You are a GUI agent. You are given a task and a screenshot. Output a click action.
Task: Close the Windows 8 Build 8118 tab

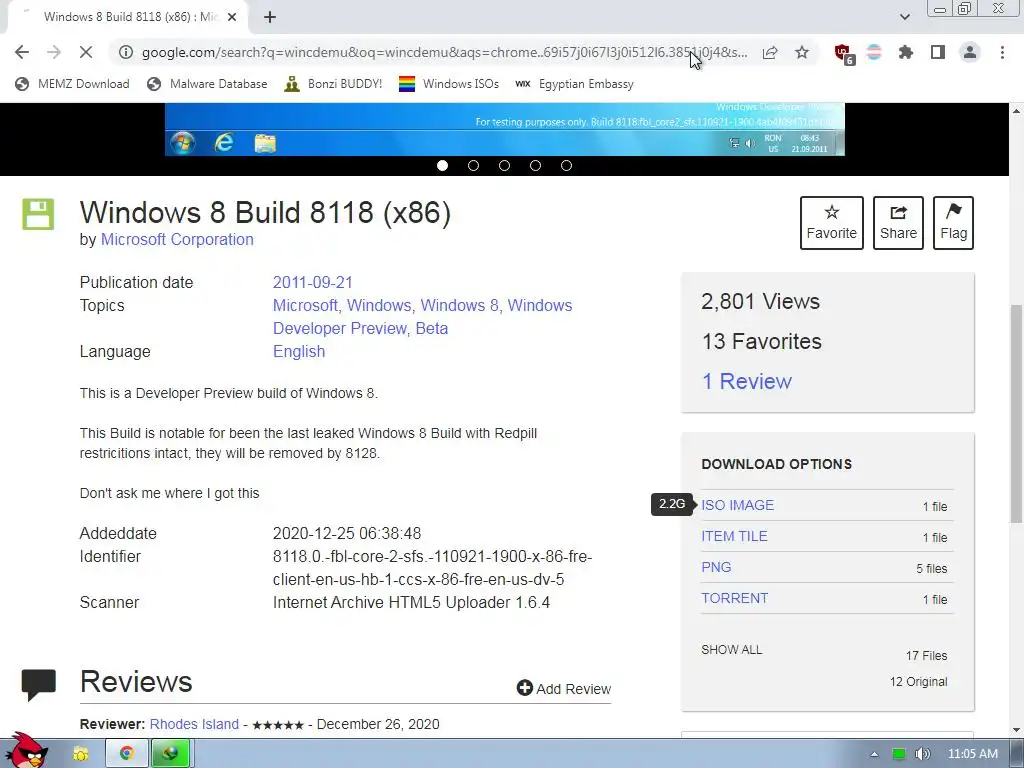coord(232,17)
